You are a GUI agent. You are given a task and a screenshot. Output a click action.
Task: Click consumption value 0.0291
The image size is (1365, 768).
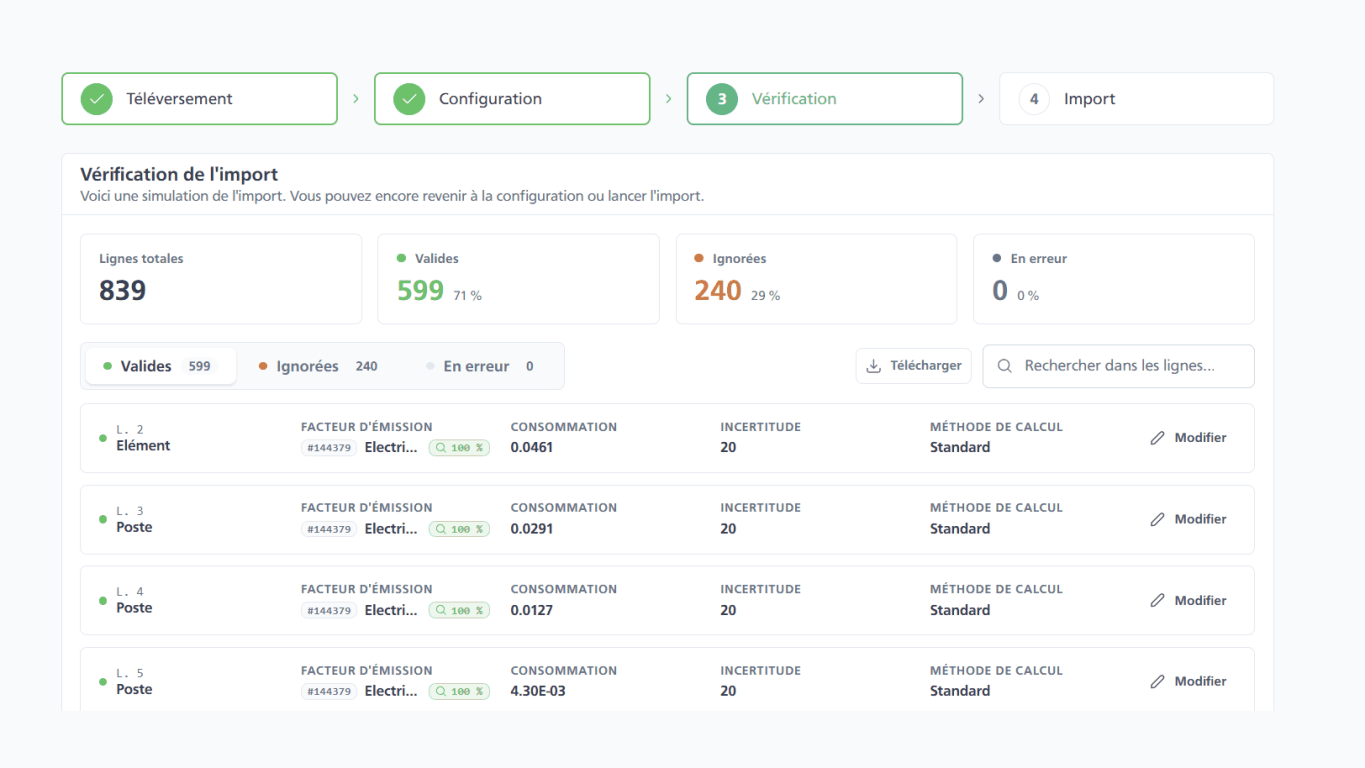click(x=532, y=528)
